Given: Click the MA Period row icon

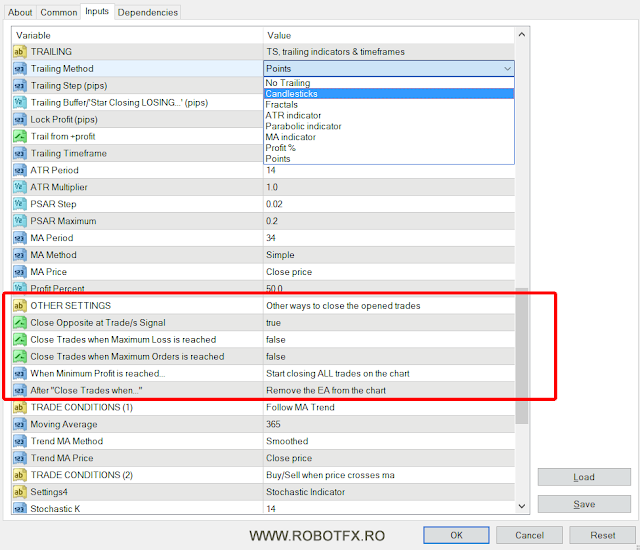Looking at the screenshot, I should pos(19,238).
